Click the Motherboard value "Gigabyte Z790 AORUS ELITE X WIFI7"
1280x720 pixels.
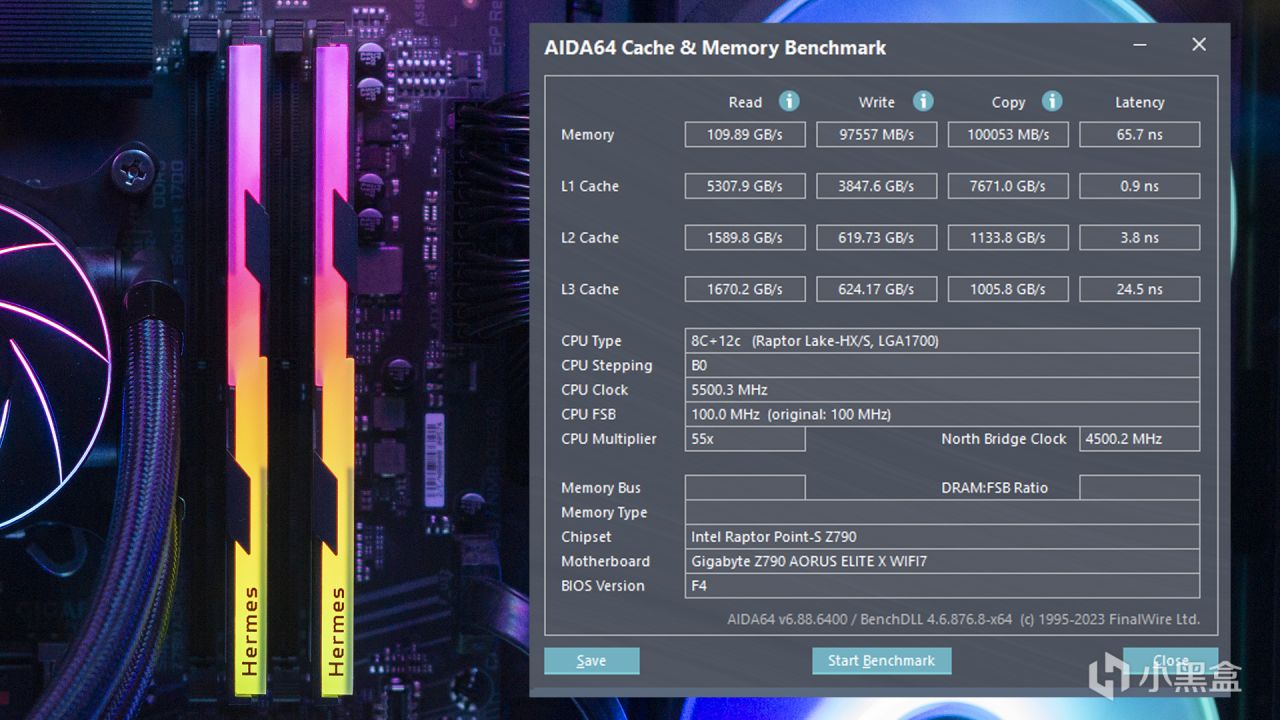(942, 561)
